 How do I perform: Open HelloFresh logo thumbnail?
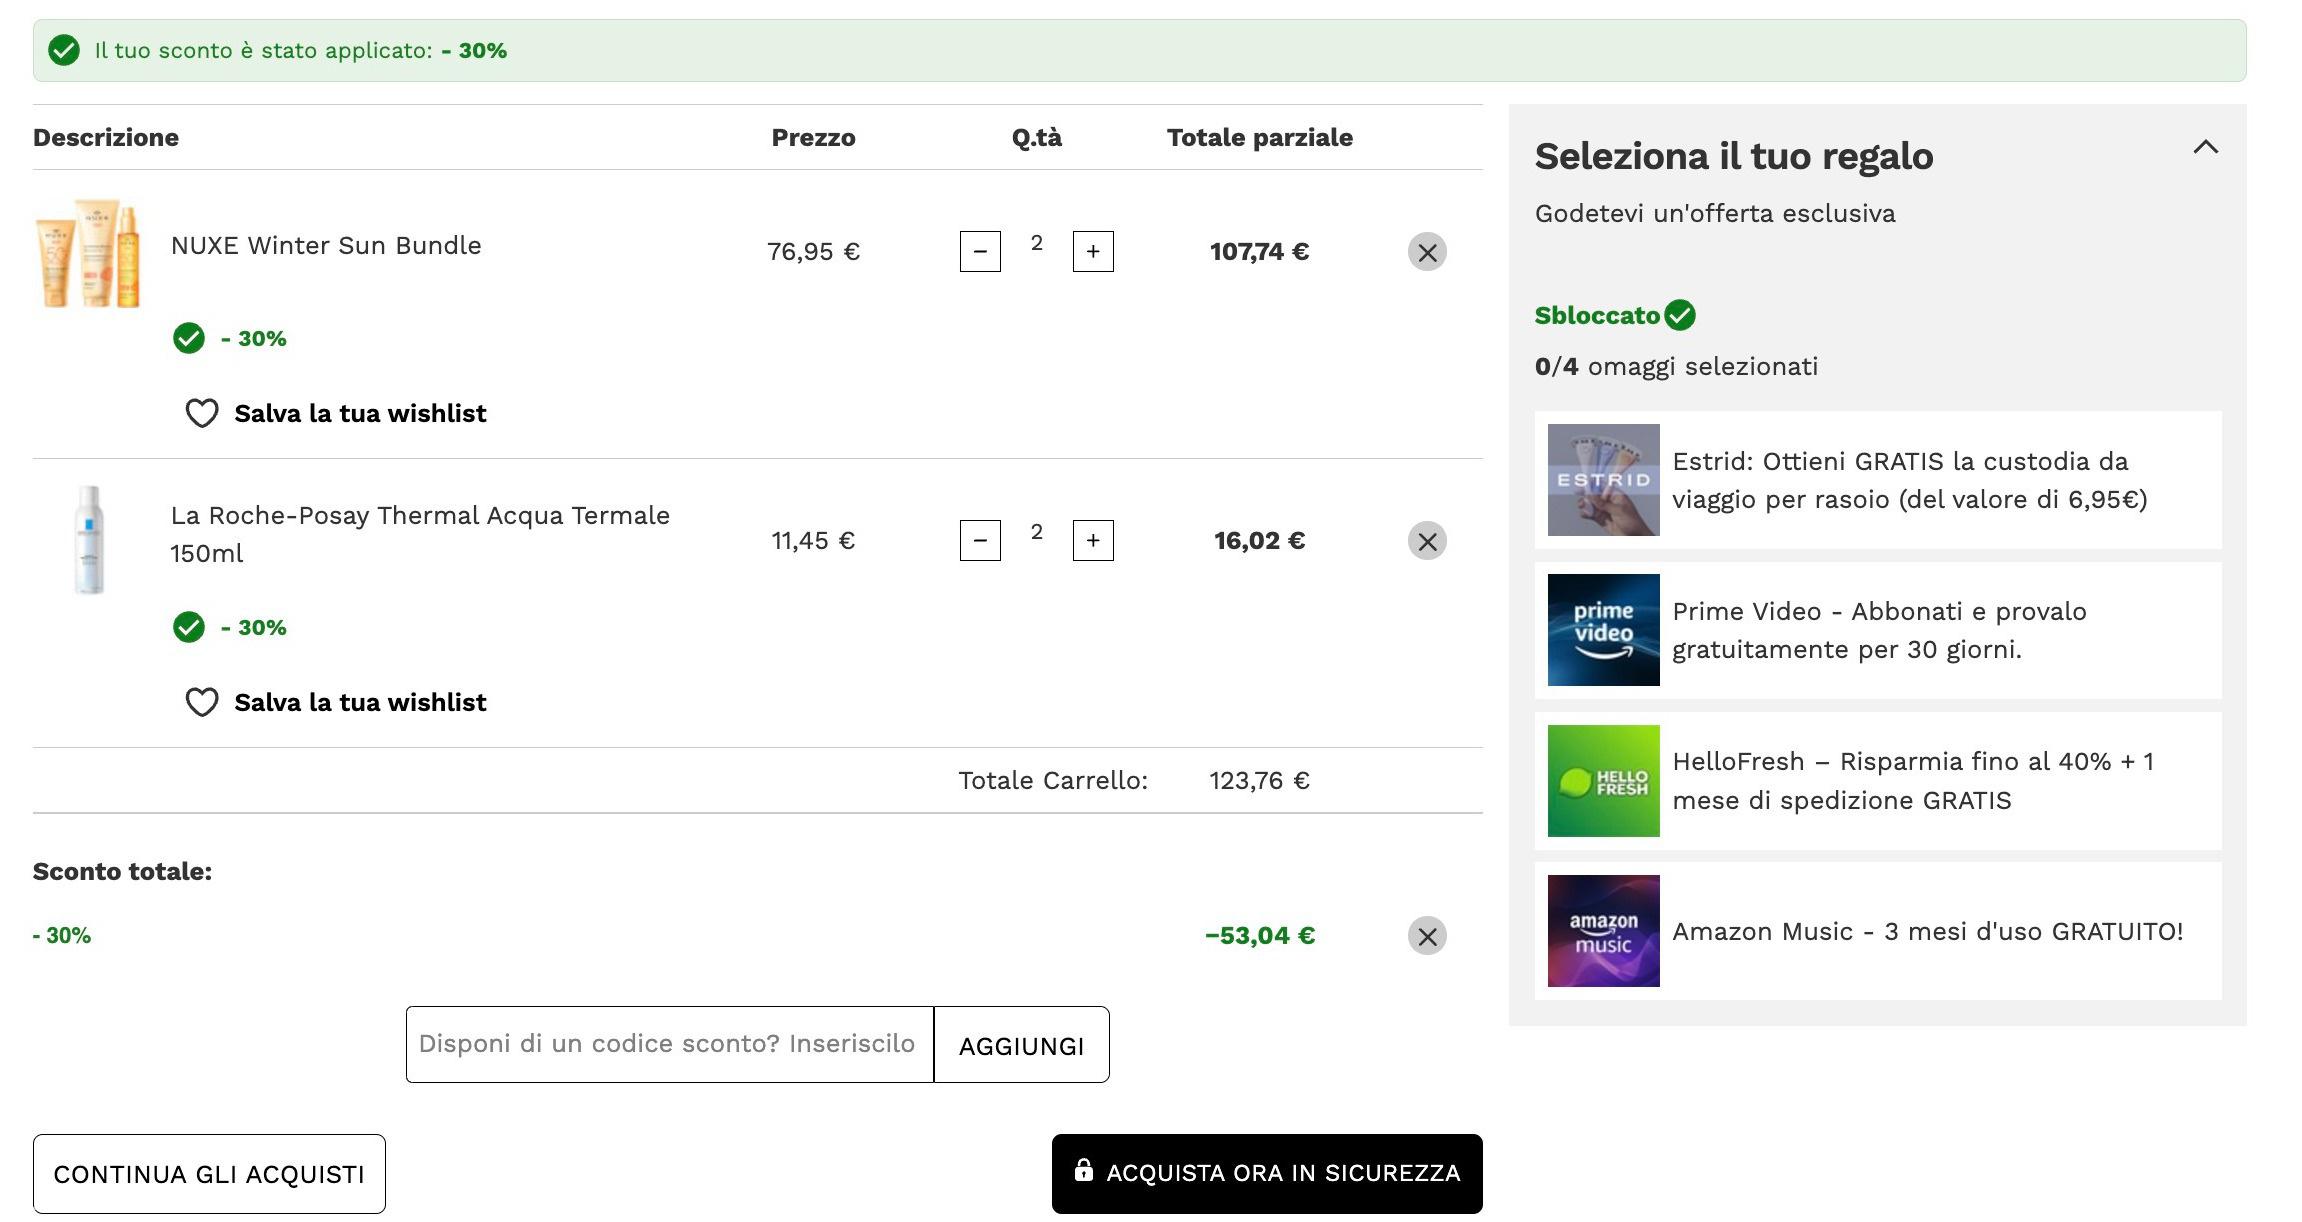click(1603, 781)
